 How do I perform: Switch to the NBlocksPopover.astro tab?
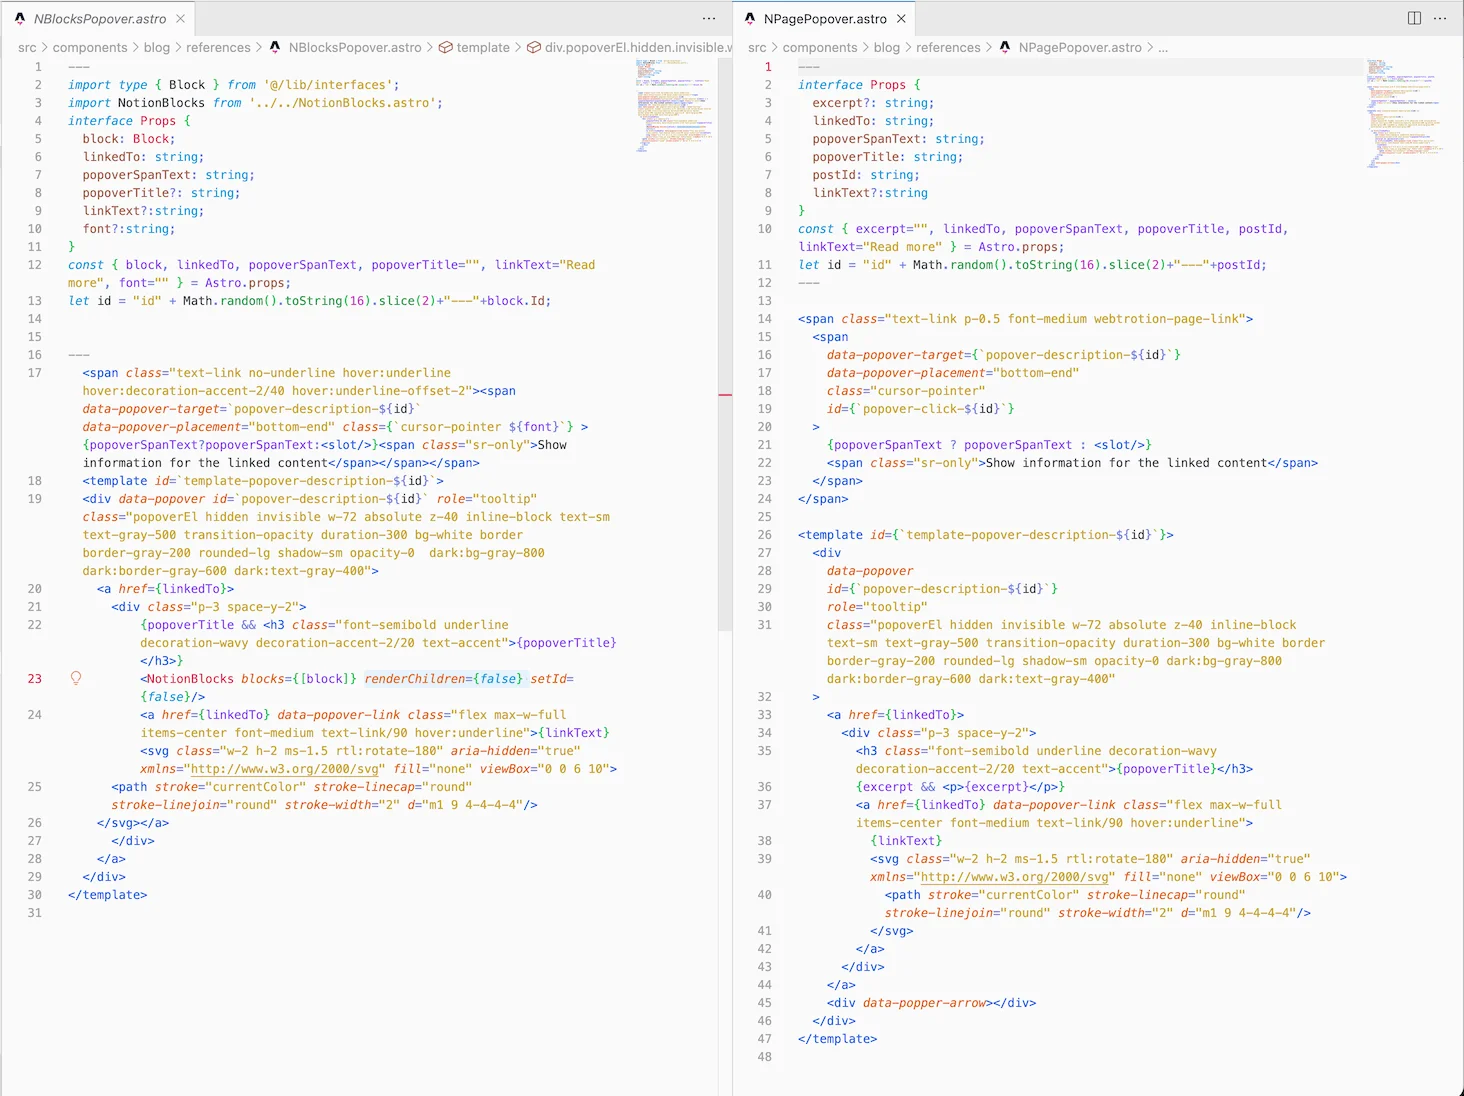click(99, 19)
